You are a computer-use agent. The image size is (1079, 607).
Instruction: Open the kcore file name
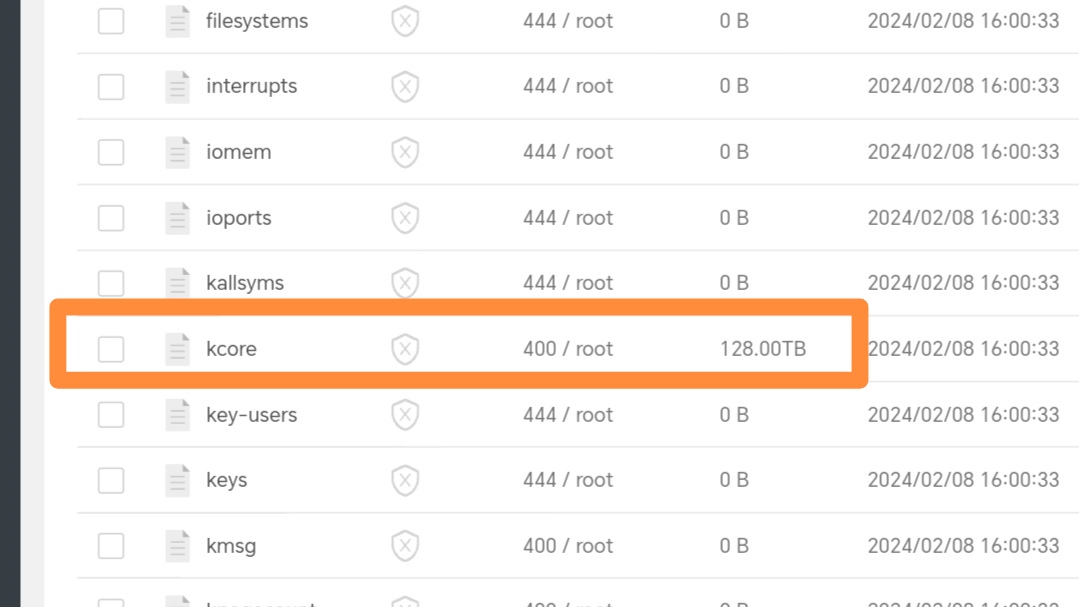(x=231, y=349)
